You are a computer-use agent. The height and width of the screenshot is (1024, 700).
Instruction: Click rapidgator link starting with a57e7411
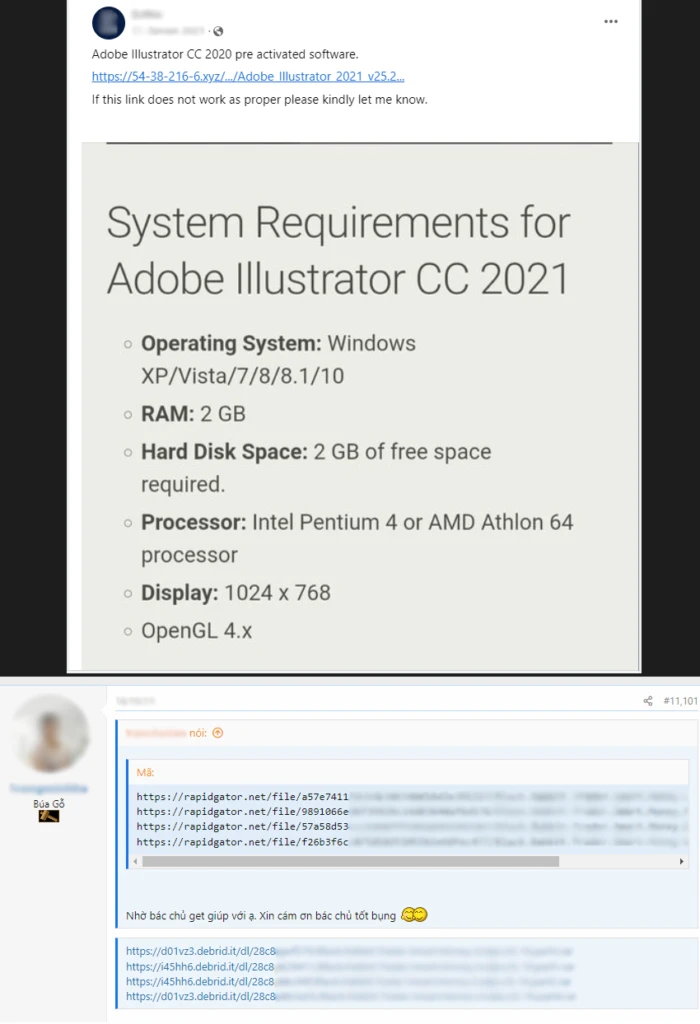click(242, 797)
